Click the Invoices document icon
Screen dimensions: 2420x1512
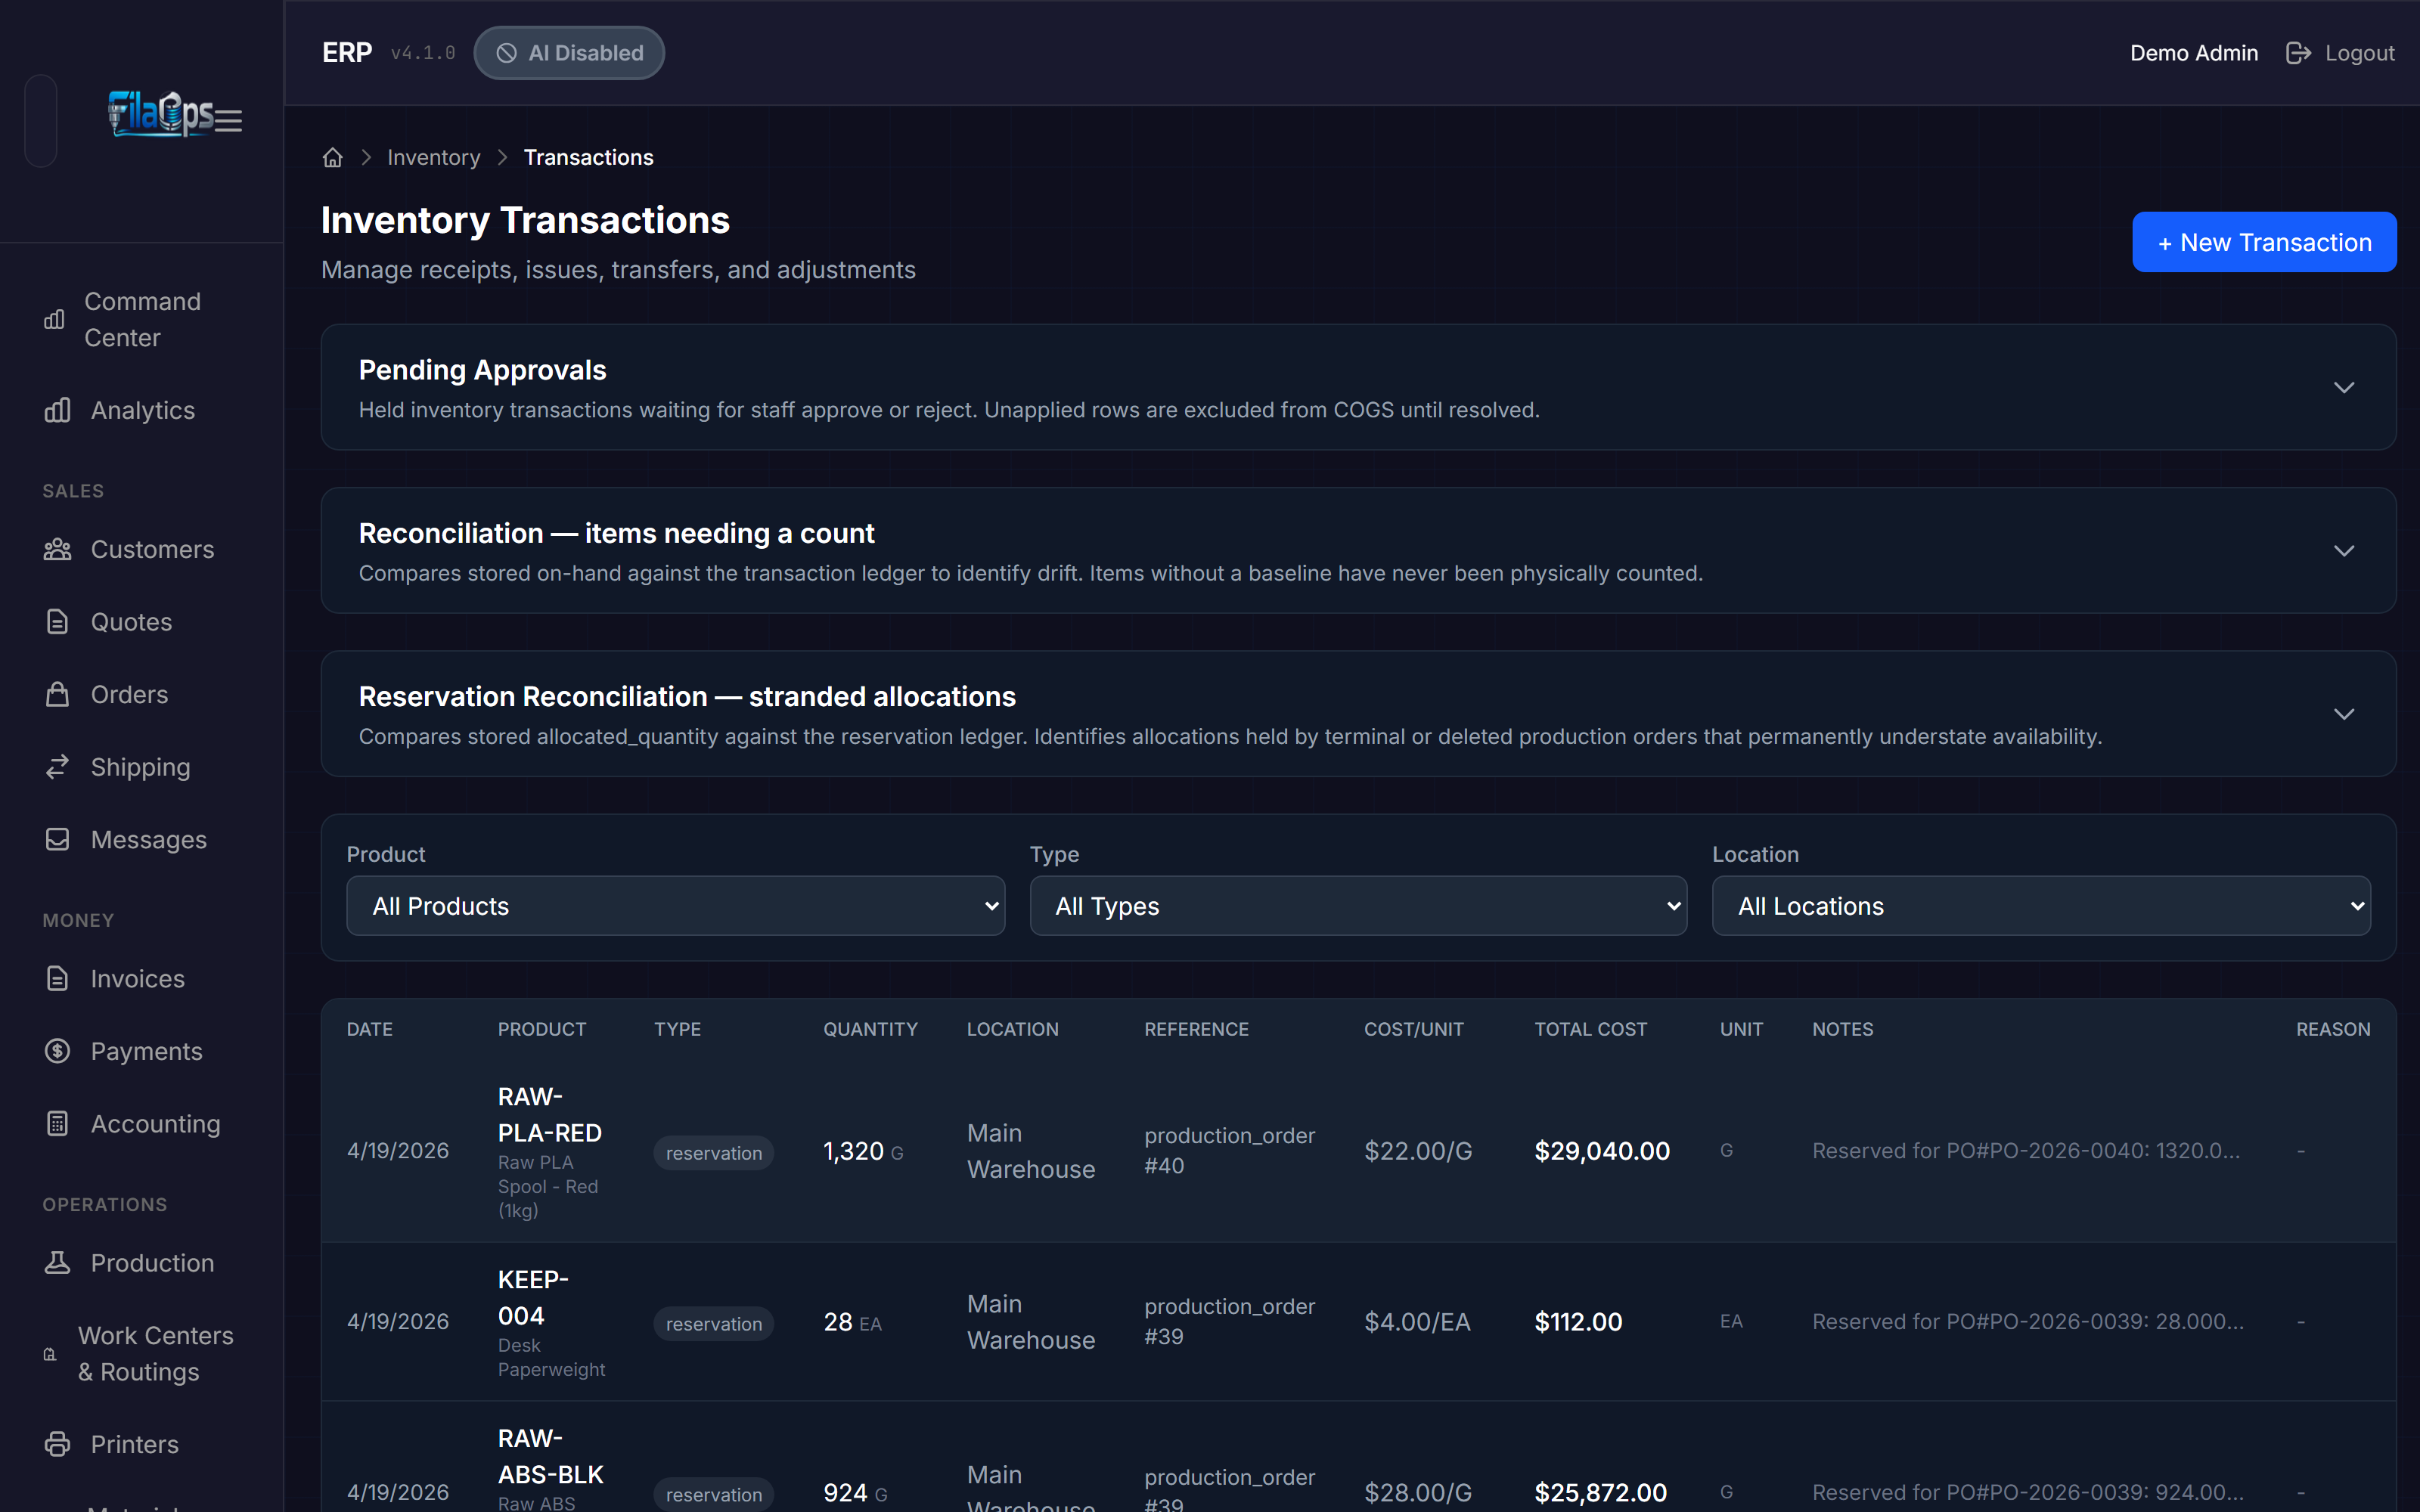point(57,978)
